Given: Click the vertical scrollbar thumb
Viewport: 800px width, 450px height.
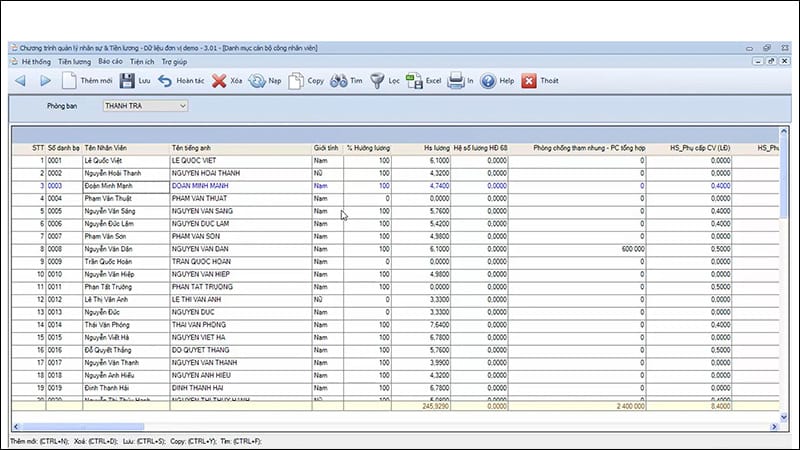Looking at the screenshot, I should click(x=784, y=179).
